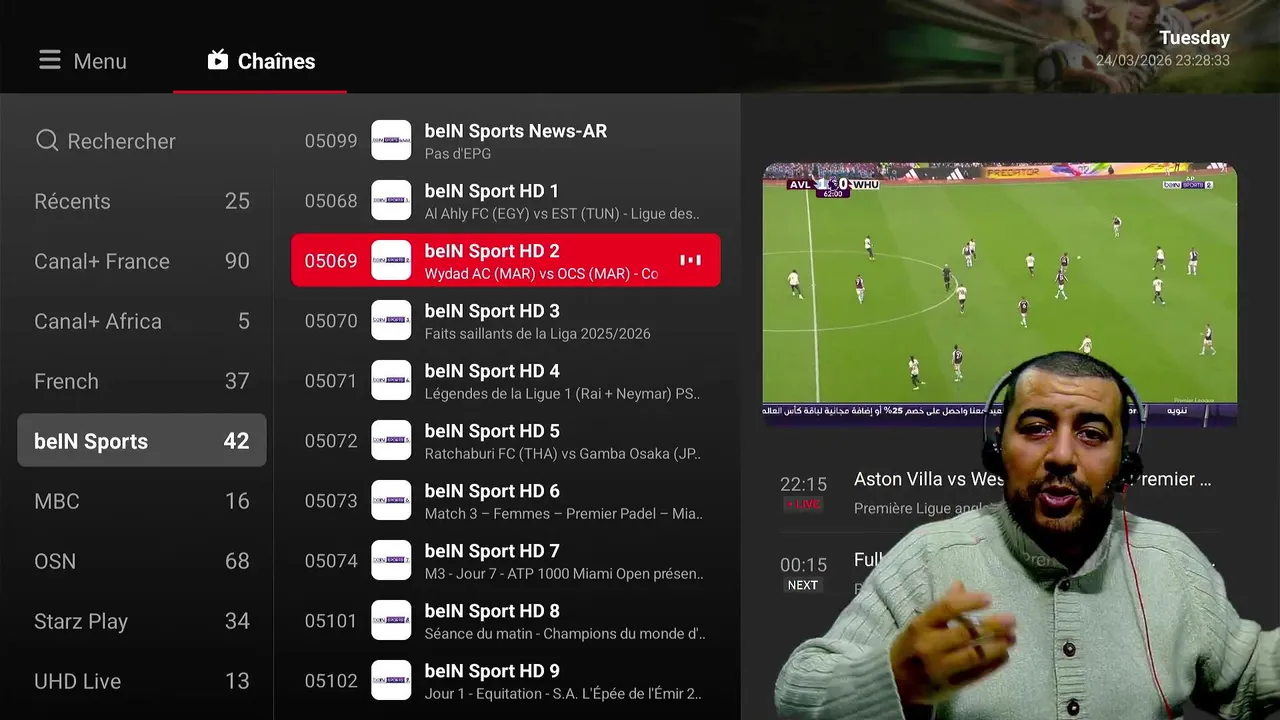Image resolution: width=1280 pixels, height=720 pixels.
Task: Click the Canal+ France count 90
Action: point(237,261)
